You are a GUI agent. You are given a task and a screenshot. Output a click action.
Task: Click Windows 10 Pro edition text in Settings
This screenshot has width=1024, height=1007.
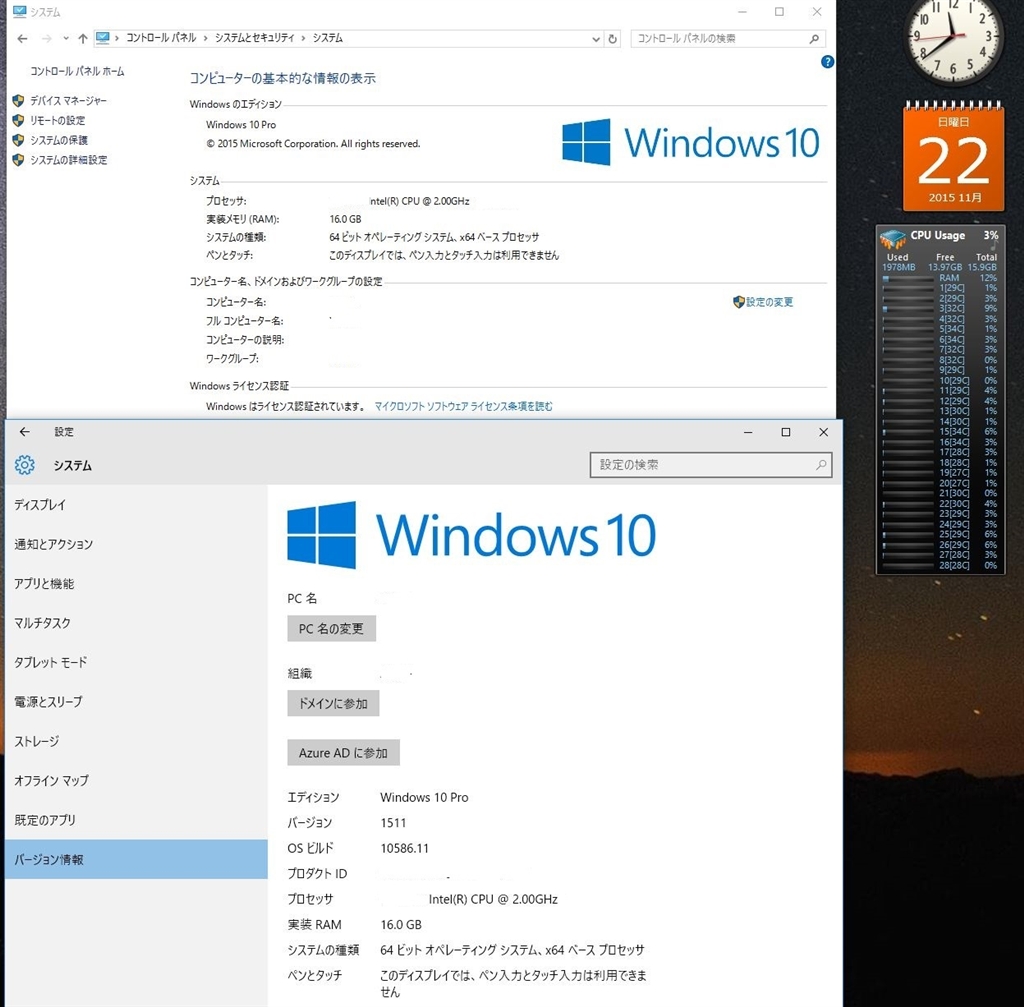(x=424, y=797)
